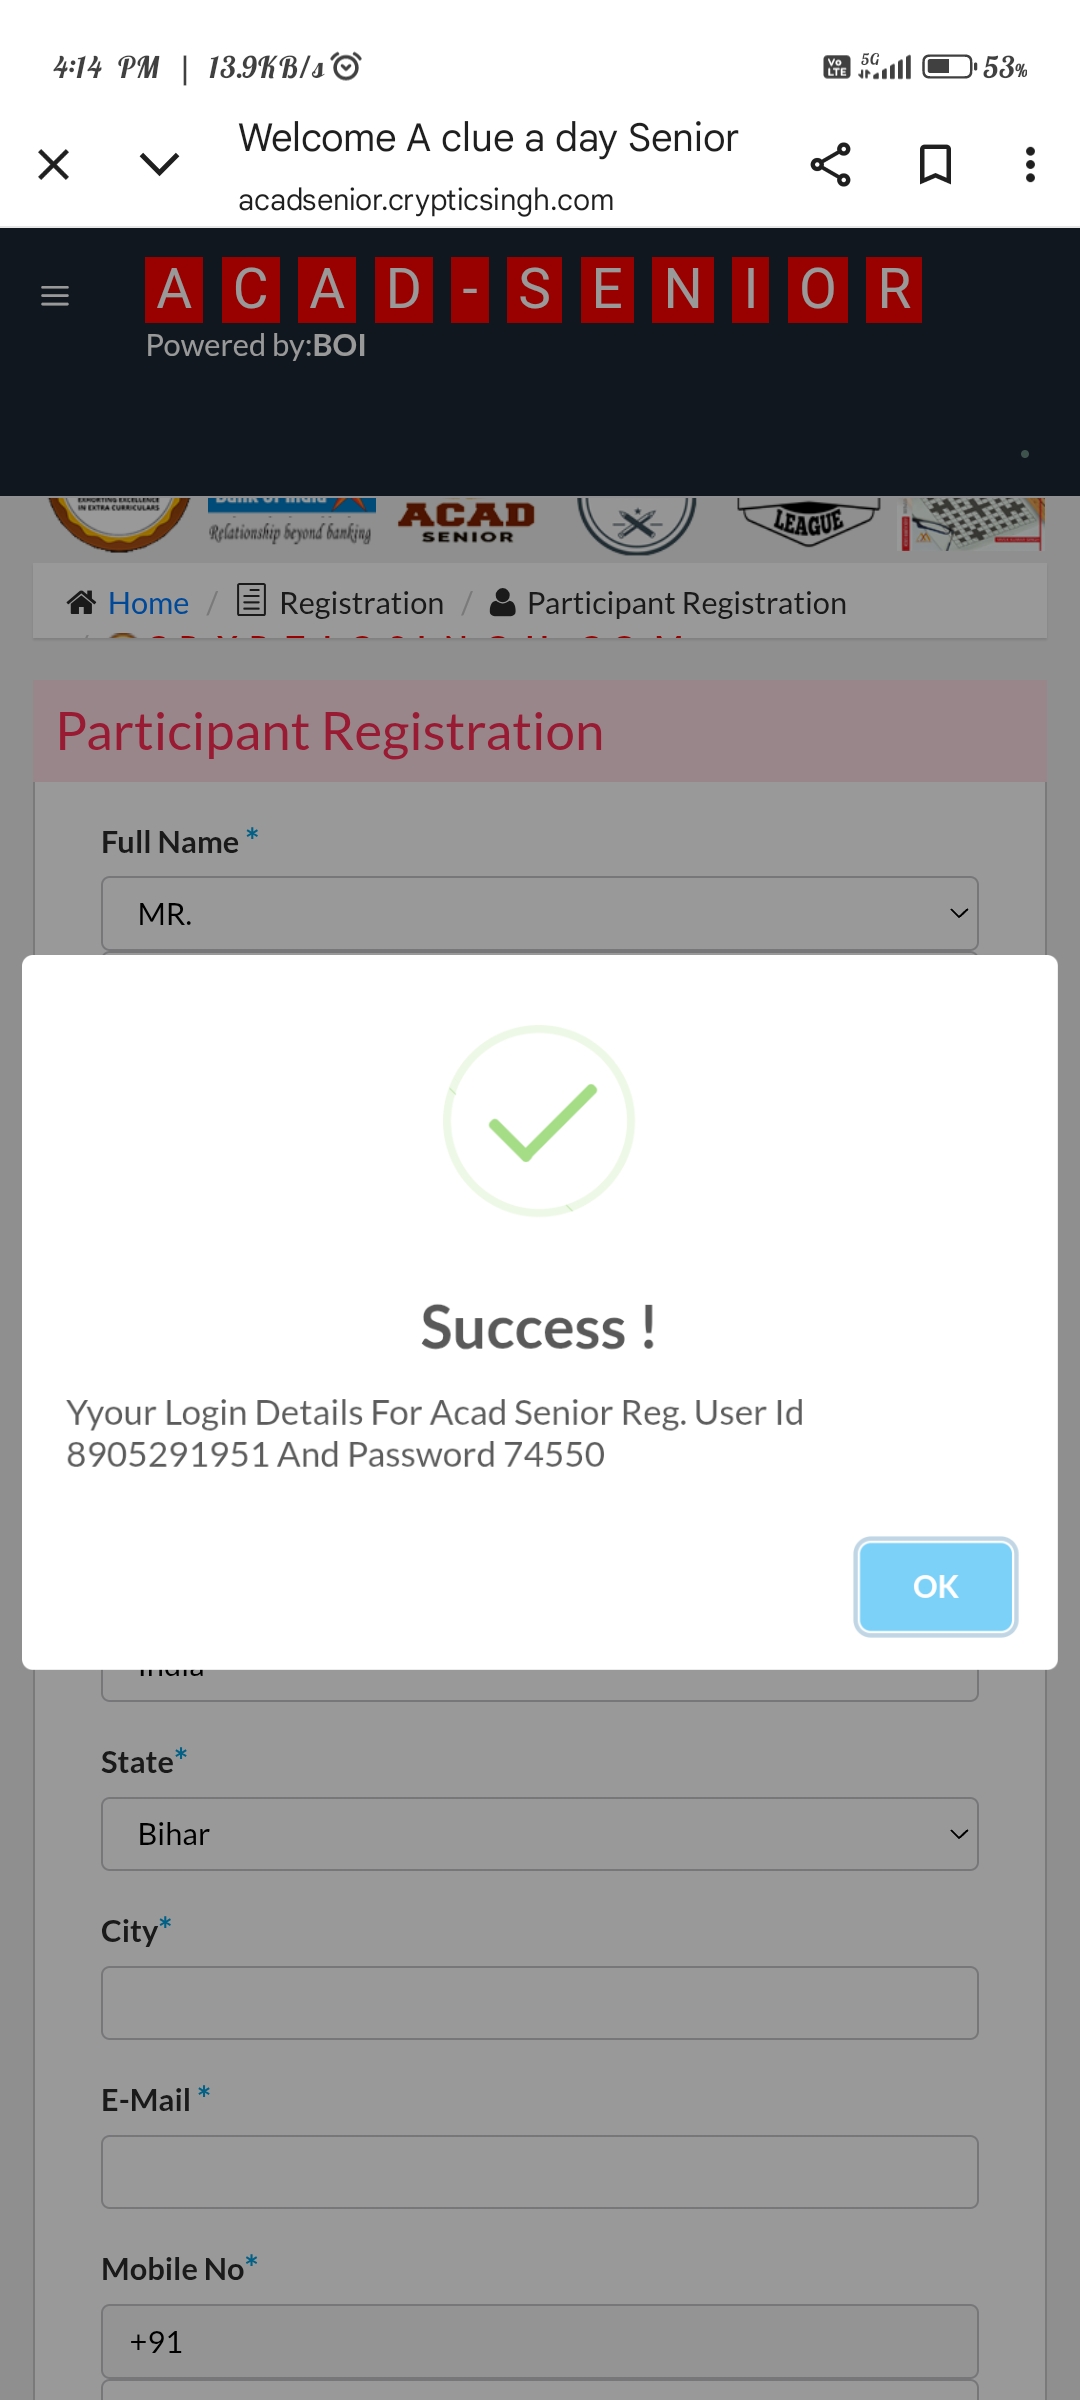Image resolution: width=1080 pixels, height=2400 pixels.
Task: Click the crossword puzzle thumbnail
Action: pos(972,523)
